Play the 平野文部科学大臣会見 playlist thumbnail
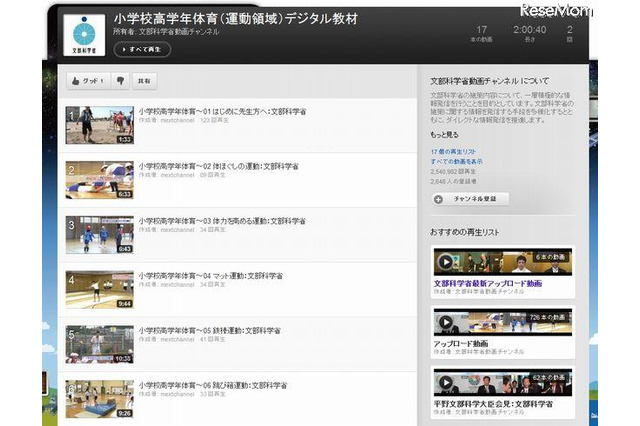The height and width of the screenshot is (426, 640). tap(503, 382)
